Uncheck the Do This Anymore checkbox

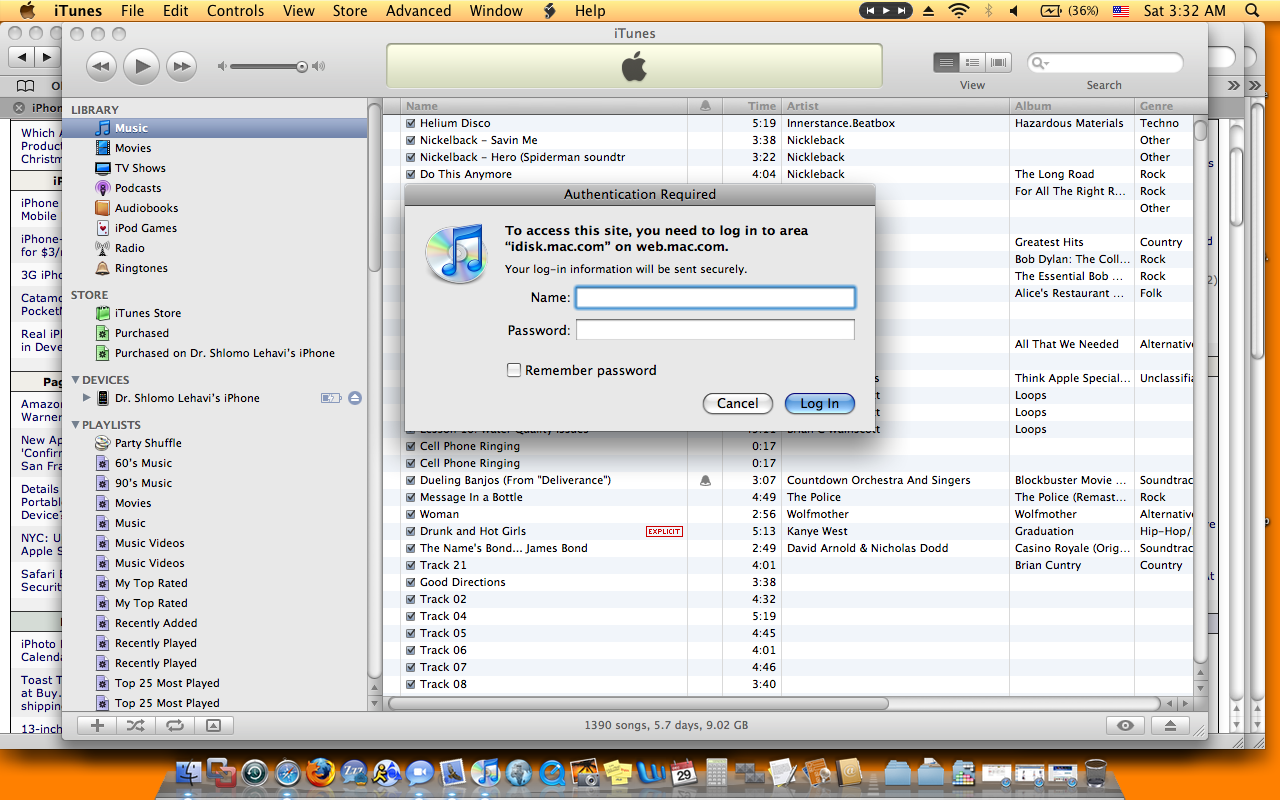(411, 174)
